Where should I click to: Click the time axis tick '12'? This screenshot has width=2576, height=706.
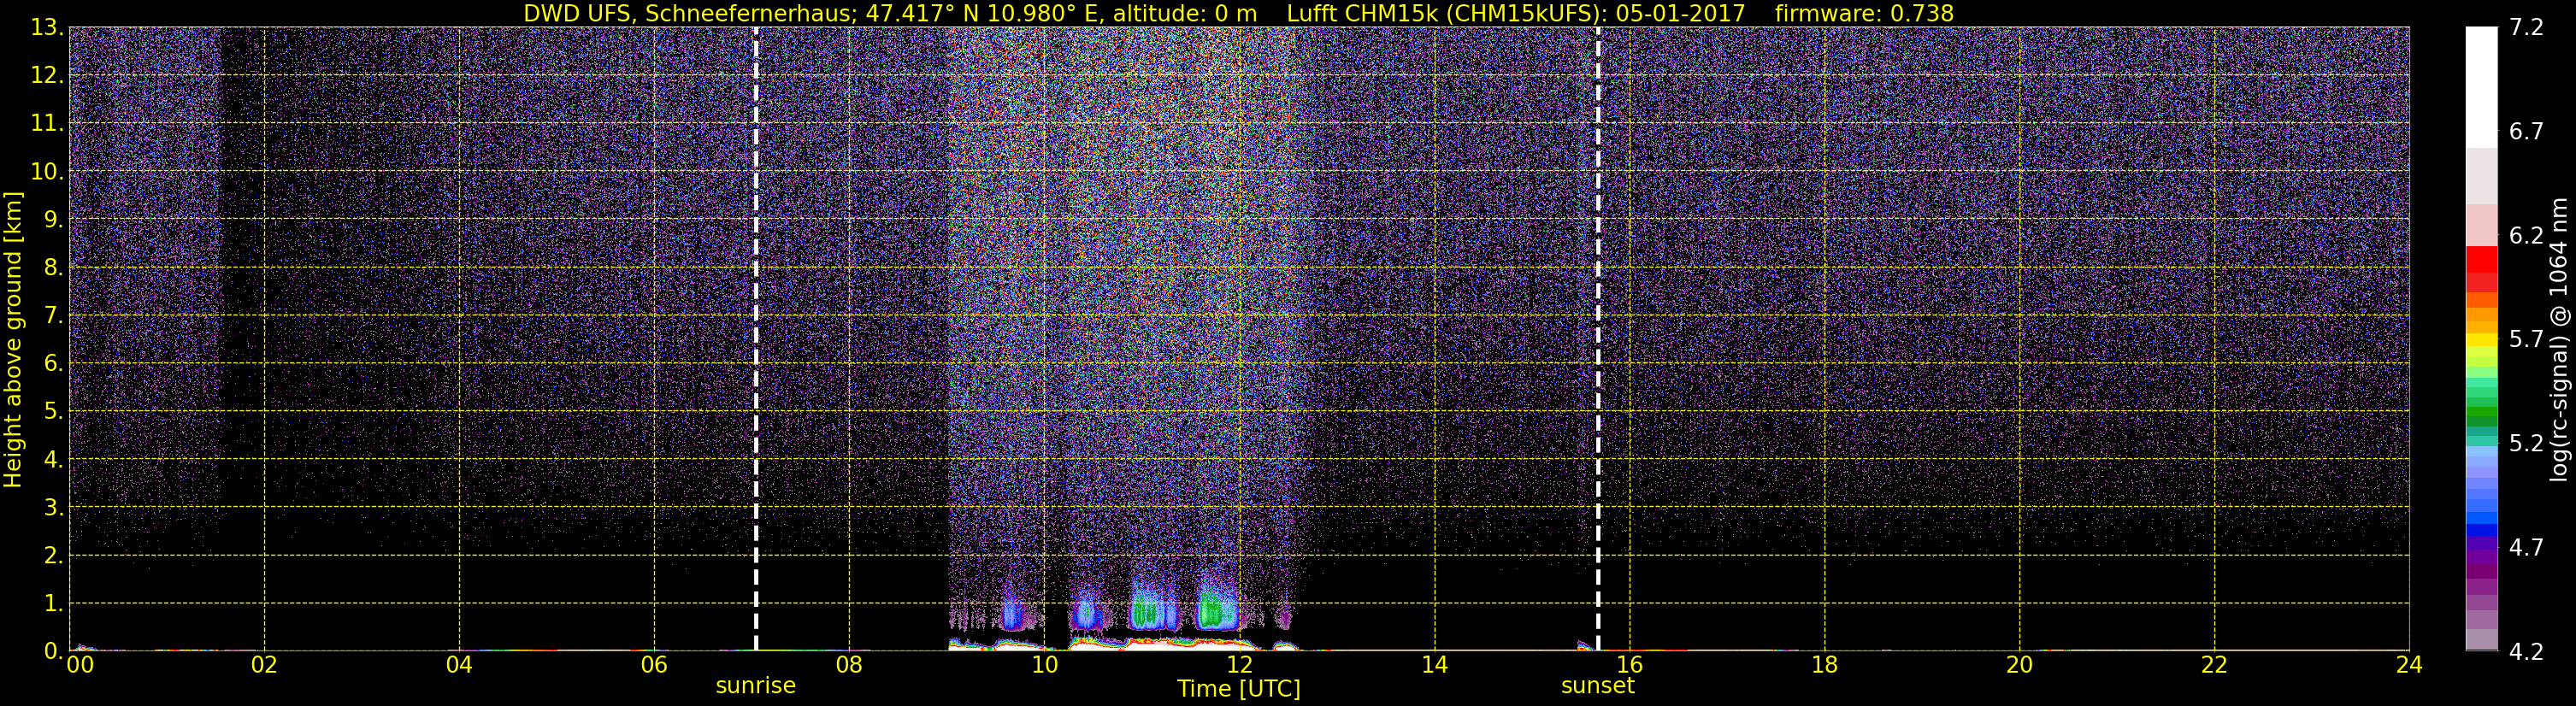point(1239,665)
